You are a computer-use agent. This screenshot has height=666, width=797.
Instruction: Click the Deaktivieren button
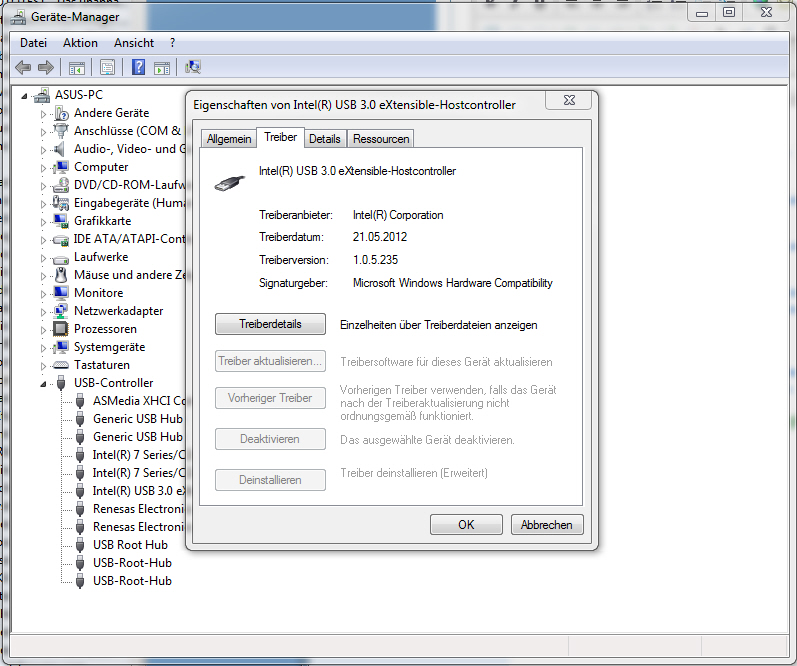[x=270, y=439]
